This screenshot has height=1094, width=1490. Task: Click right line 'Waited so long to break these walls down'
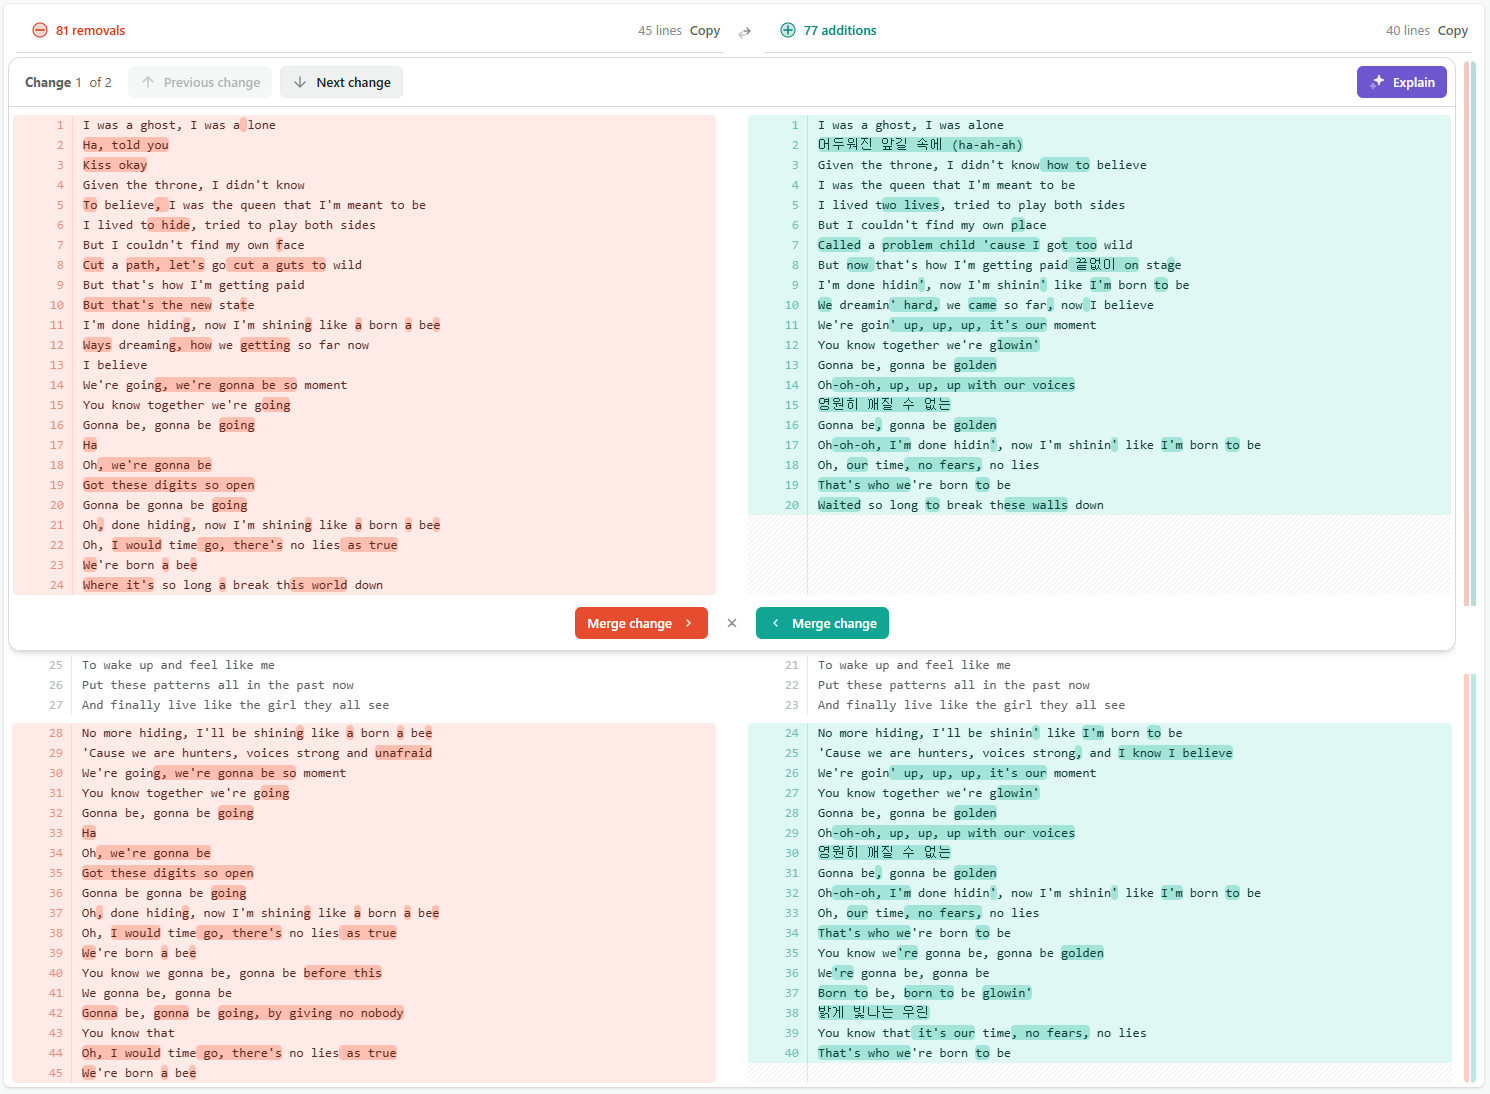pos(960,505)
